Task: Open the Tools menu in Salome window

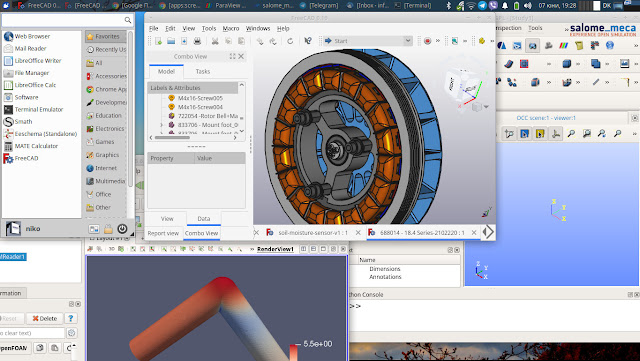Action: coord(535,28)
